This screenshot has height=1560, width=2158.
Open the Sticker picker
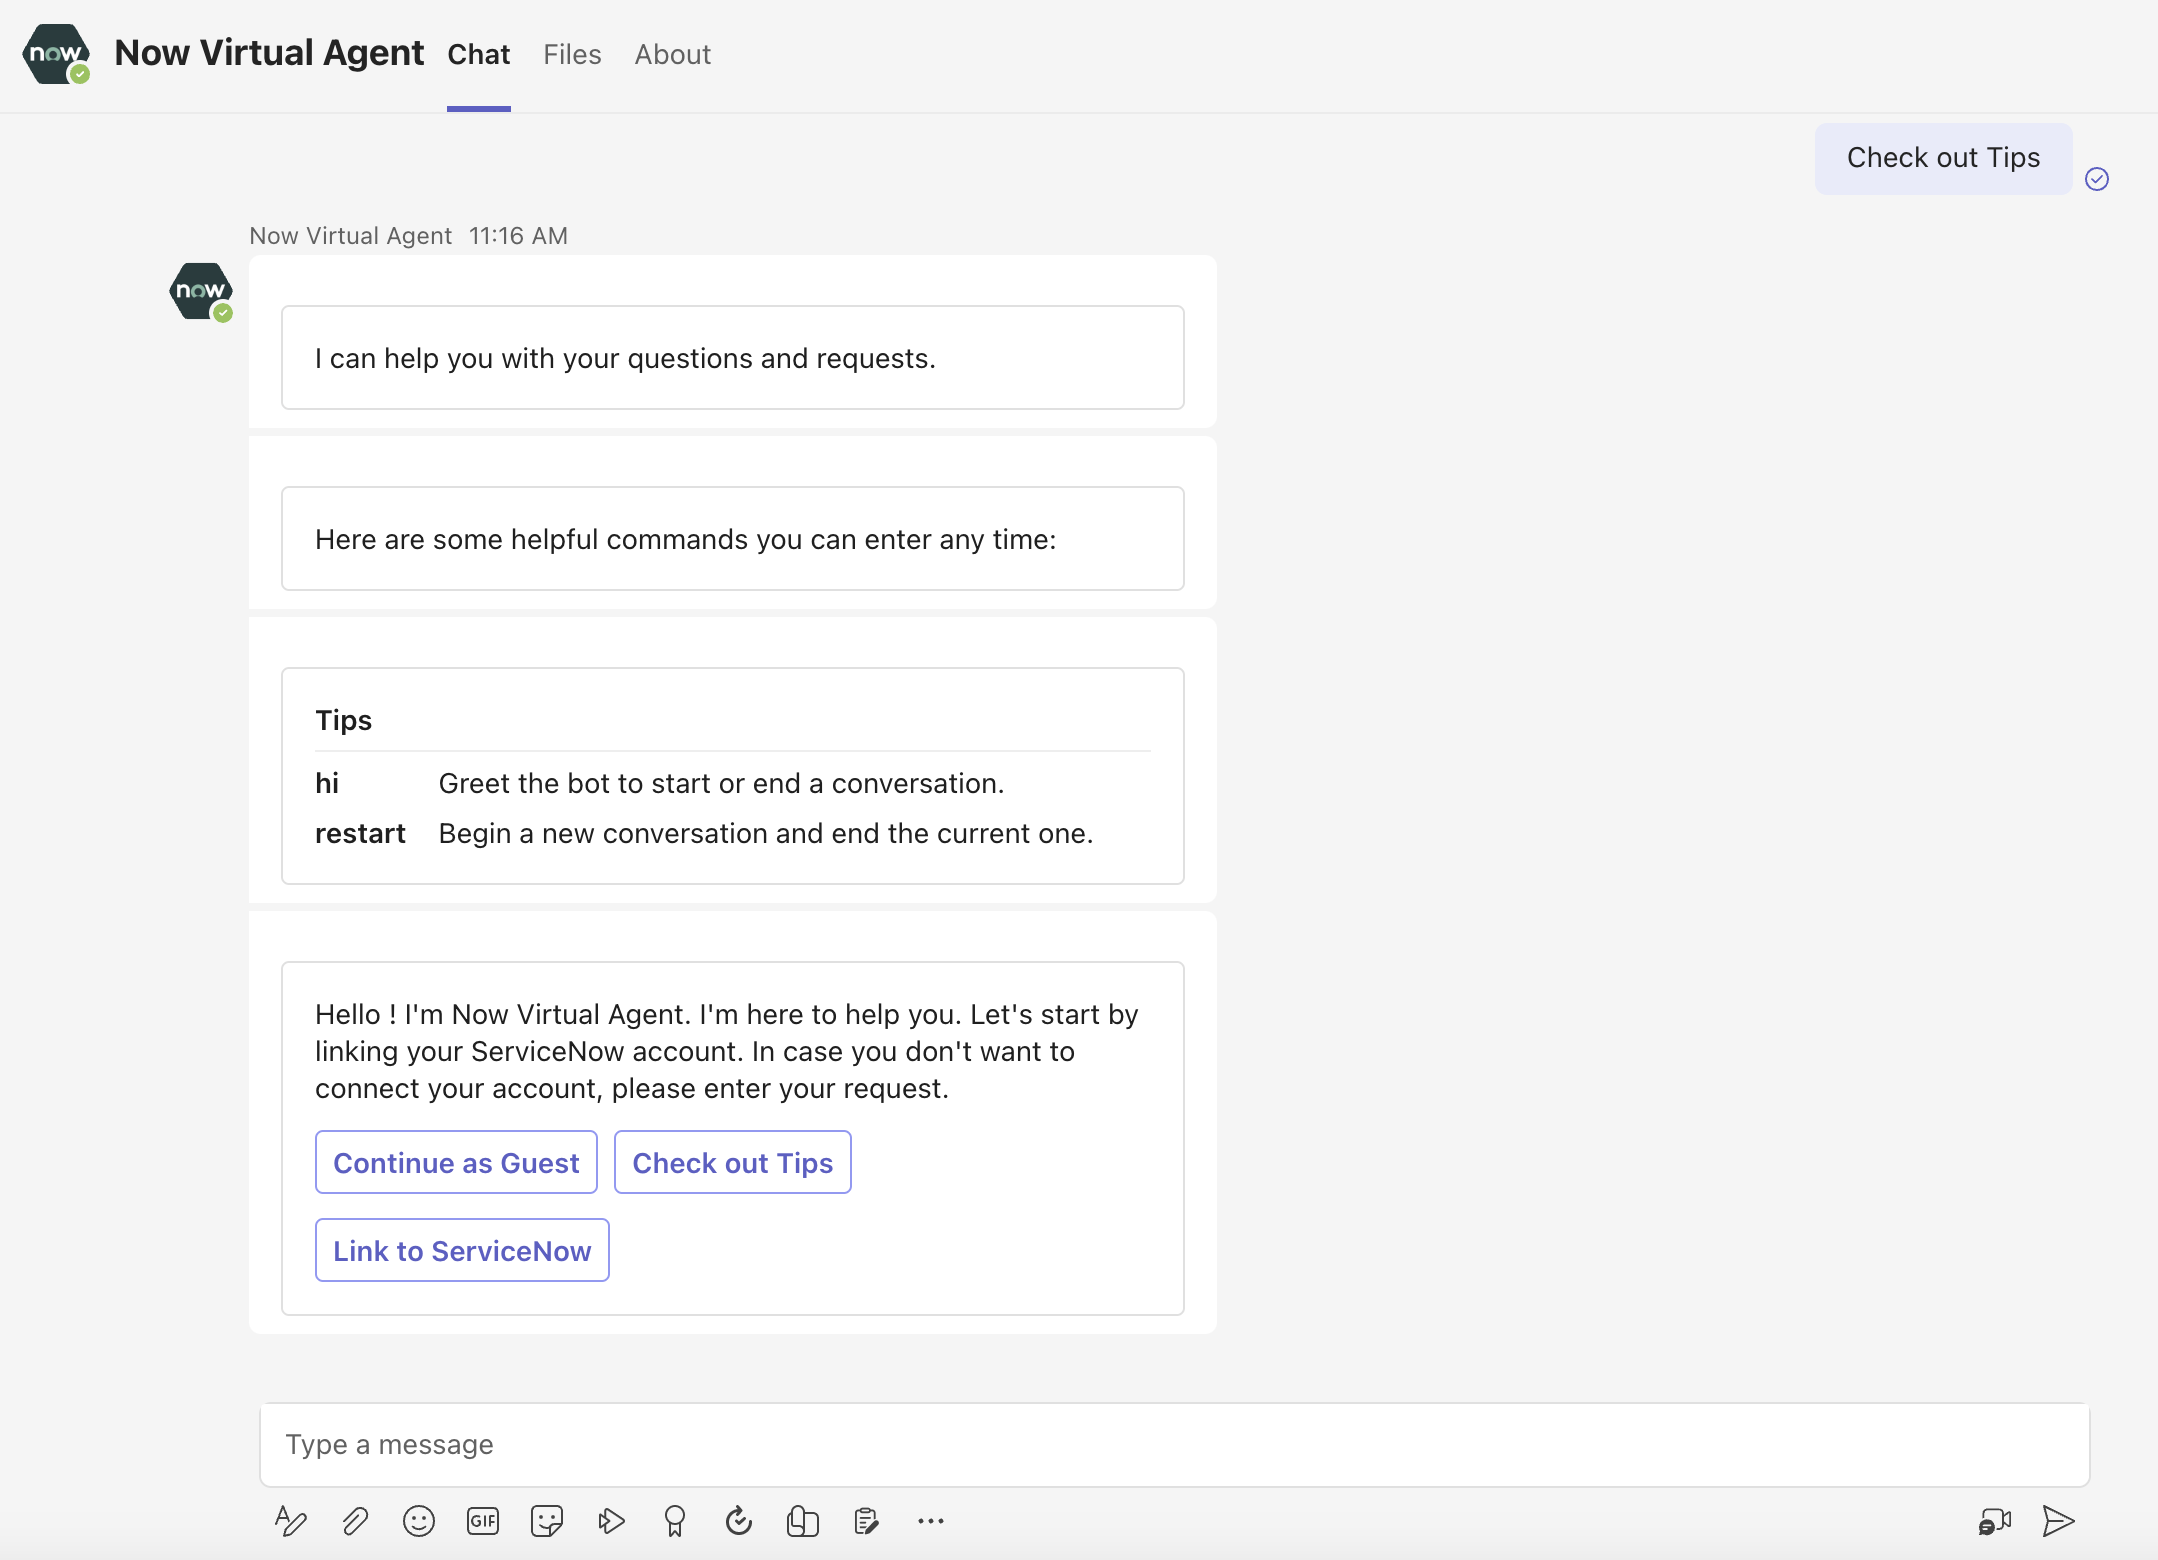click(547, 1521)
